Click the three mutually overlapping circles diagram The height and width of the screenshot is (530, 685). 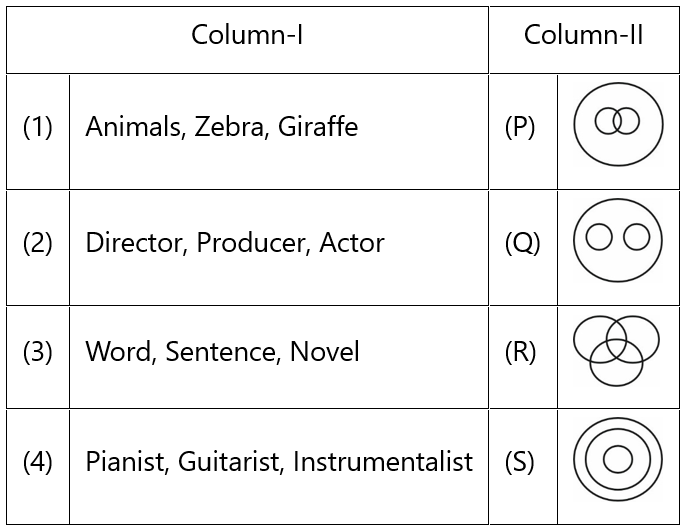coord(616,351)
